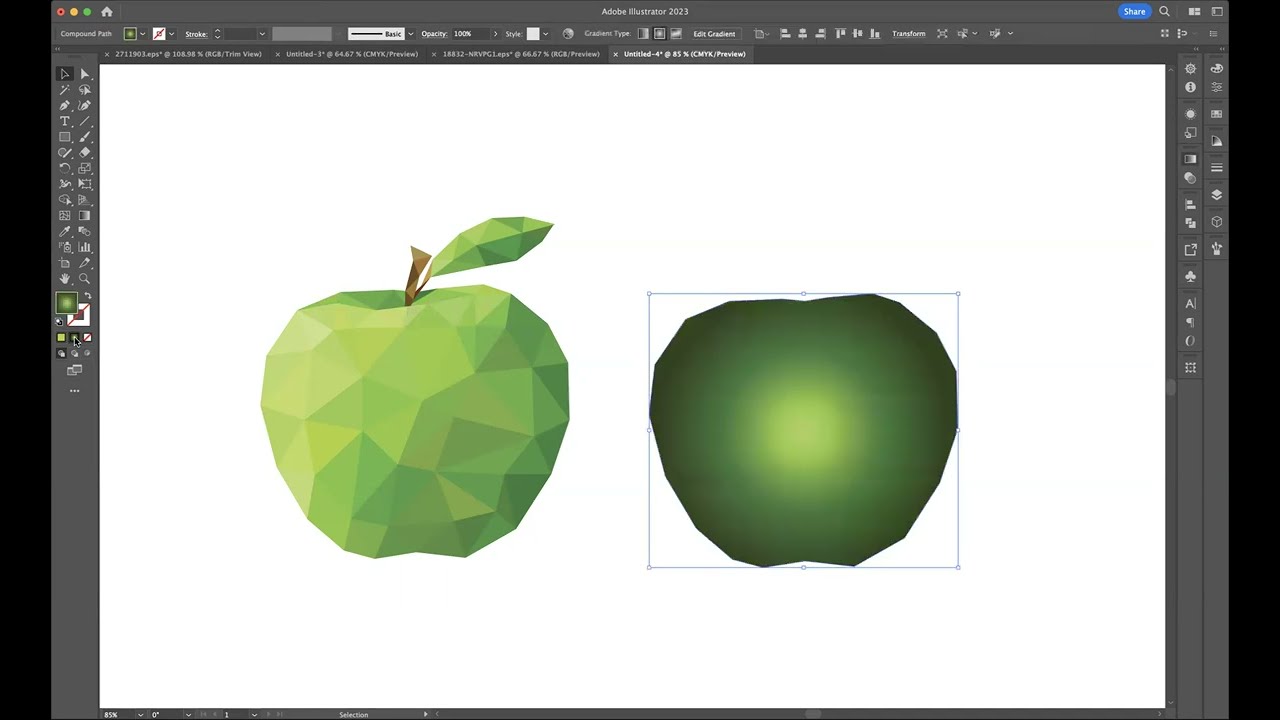Viewport: 1280px width, 720px height.
Task: Select the Rectangle tool
Action: pos(65,137)
